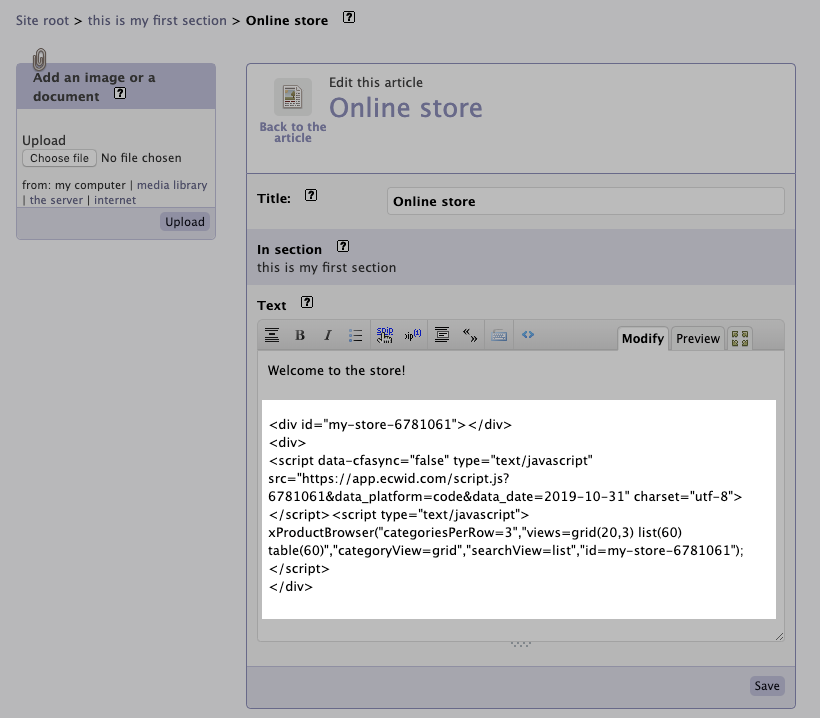Open 'this is my first section' breadcrumb link
The image size is (820, 718).
pyautogui.click(x=157, y=20)
